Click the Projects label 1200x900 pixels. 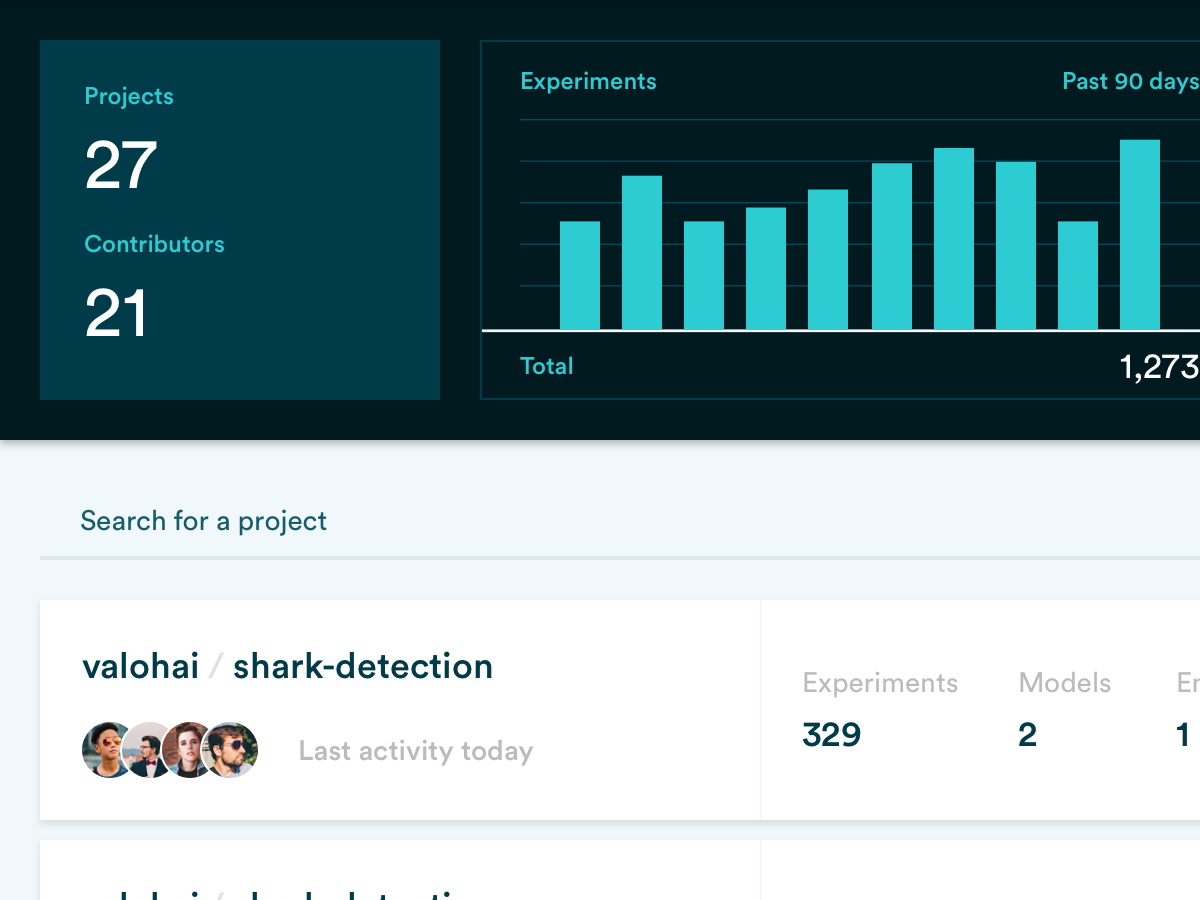pyautogui.click(x=129, y=96)
